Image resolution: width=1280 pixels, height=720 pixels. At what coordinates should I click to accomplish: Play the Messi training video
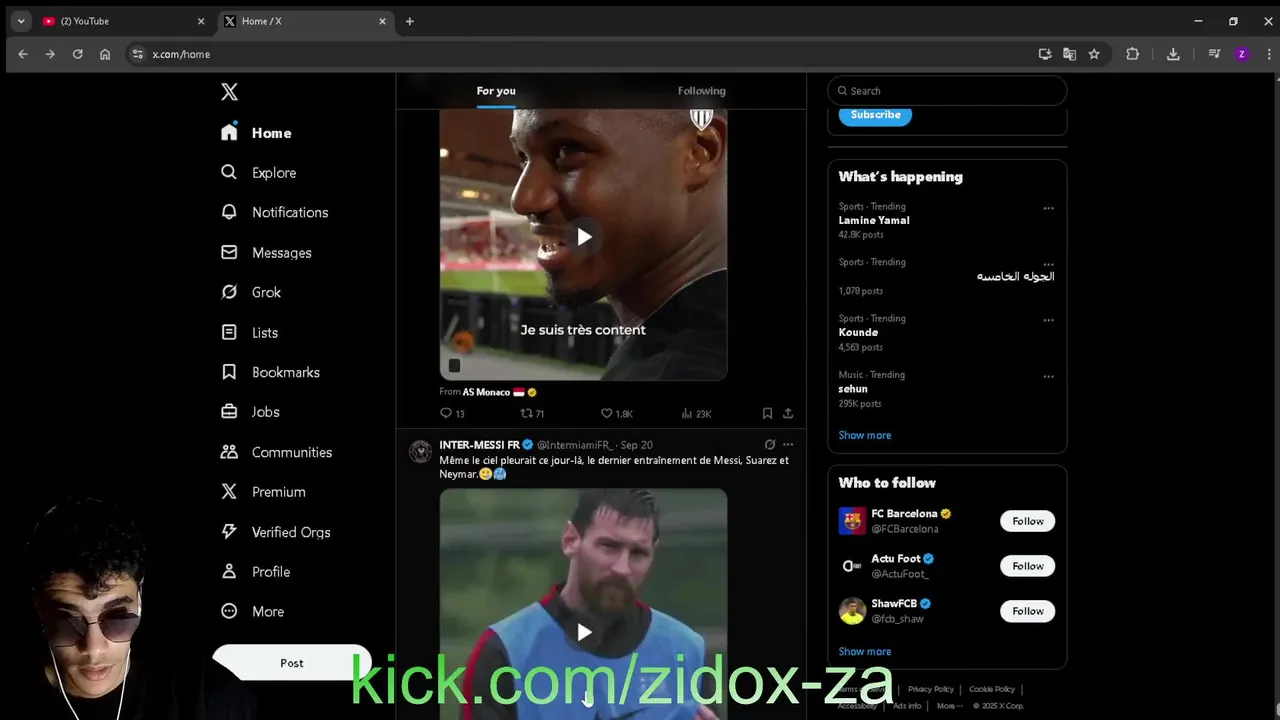[584, 632]
